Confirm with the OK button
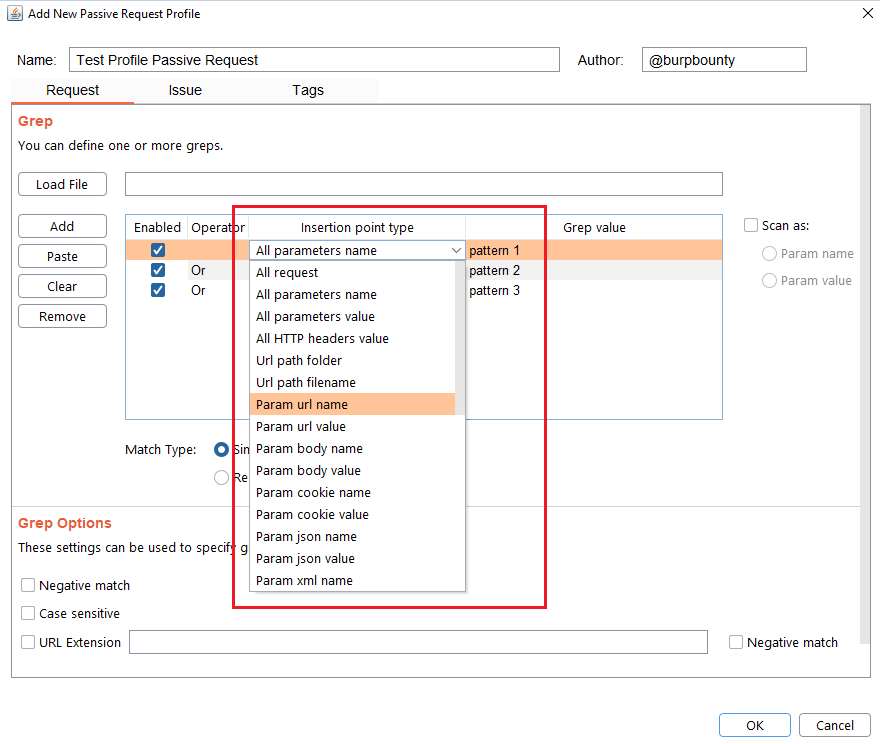 (754, 726)
